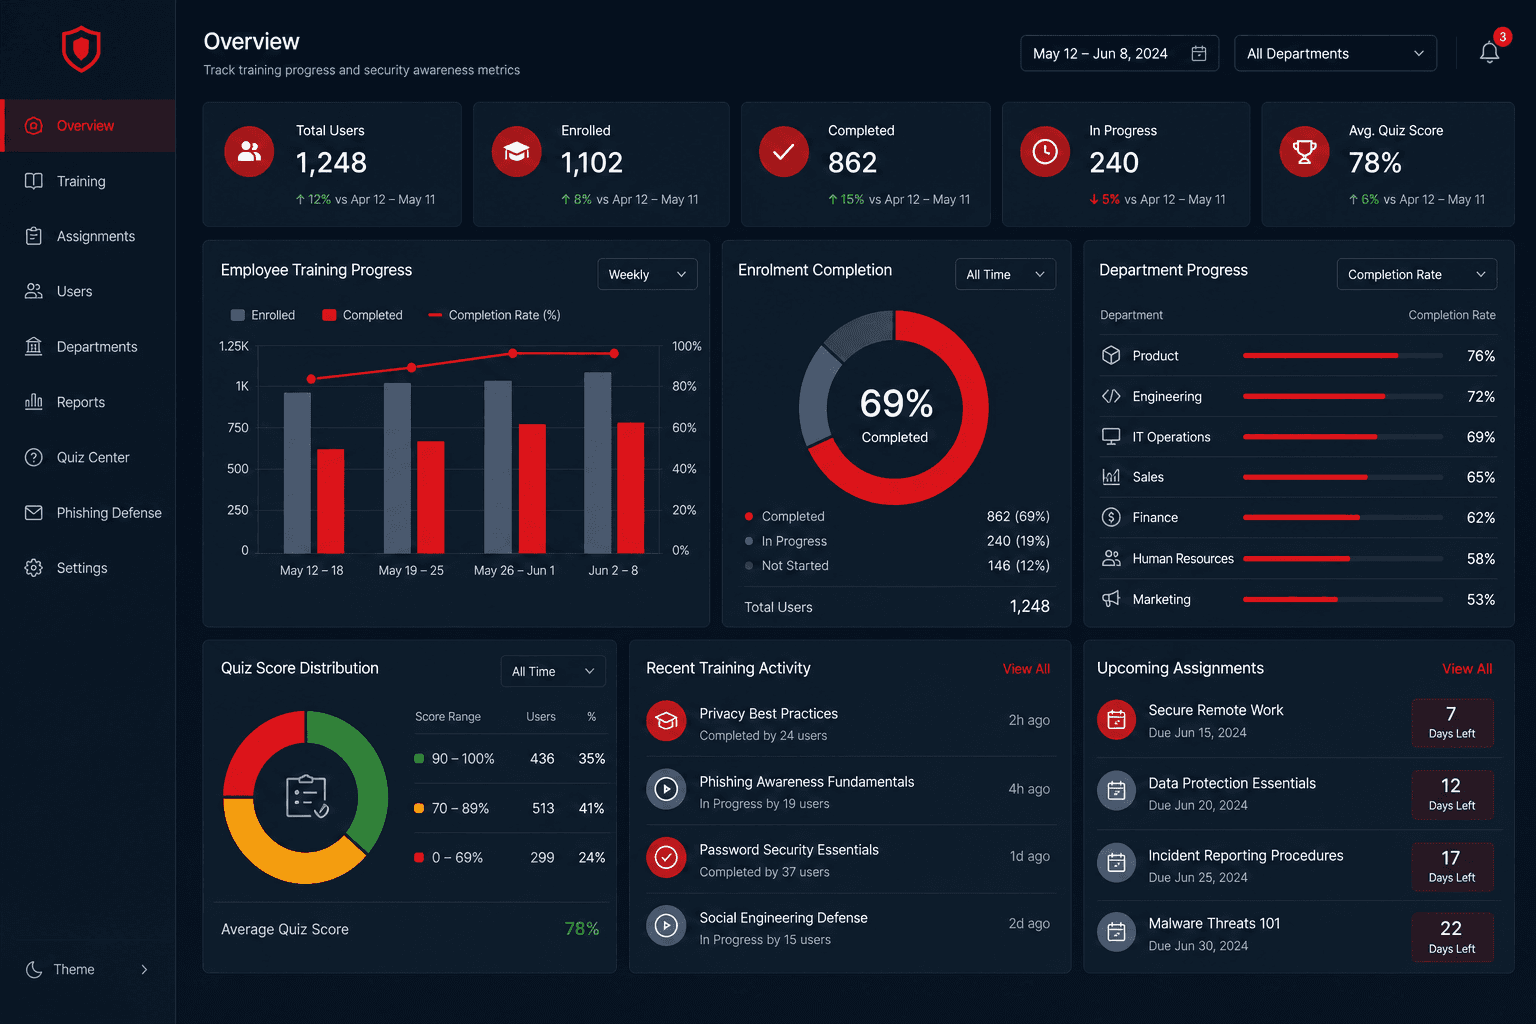Image resolution: width=1536 pixels, height=1024 pixels.
Task: Click the Product department cube icon
Action: 1111,355
